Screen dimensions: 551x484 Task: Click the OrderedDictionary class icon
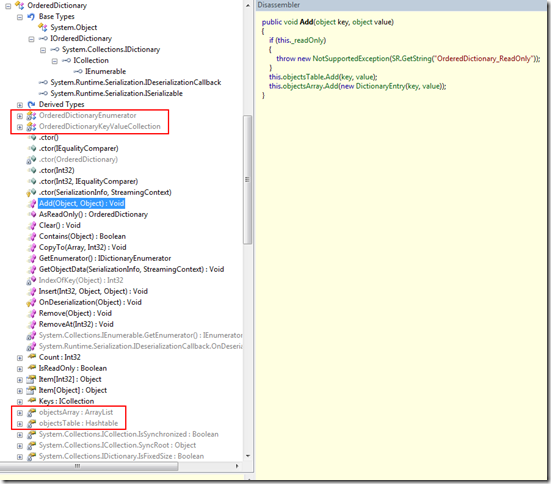19,6
